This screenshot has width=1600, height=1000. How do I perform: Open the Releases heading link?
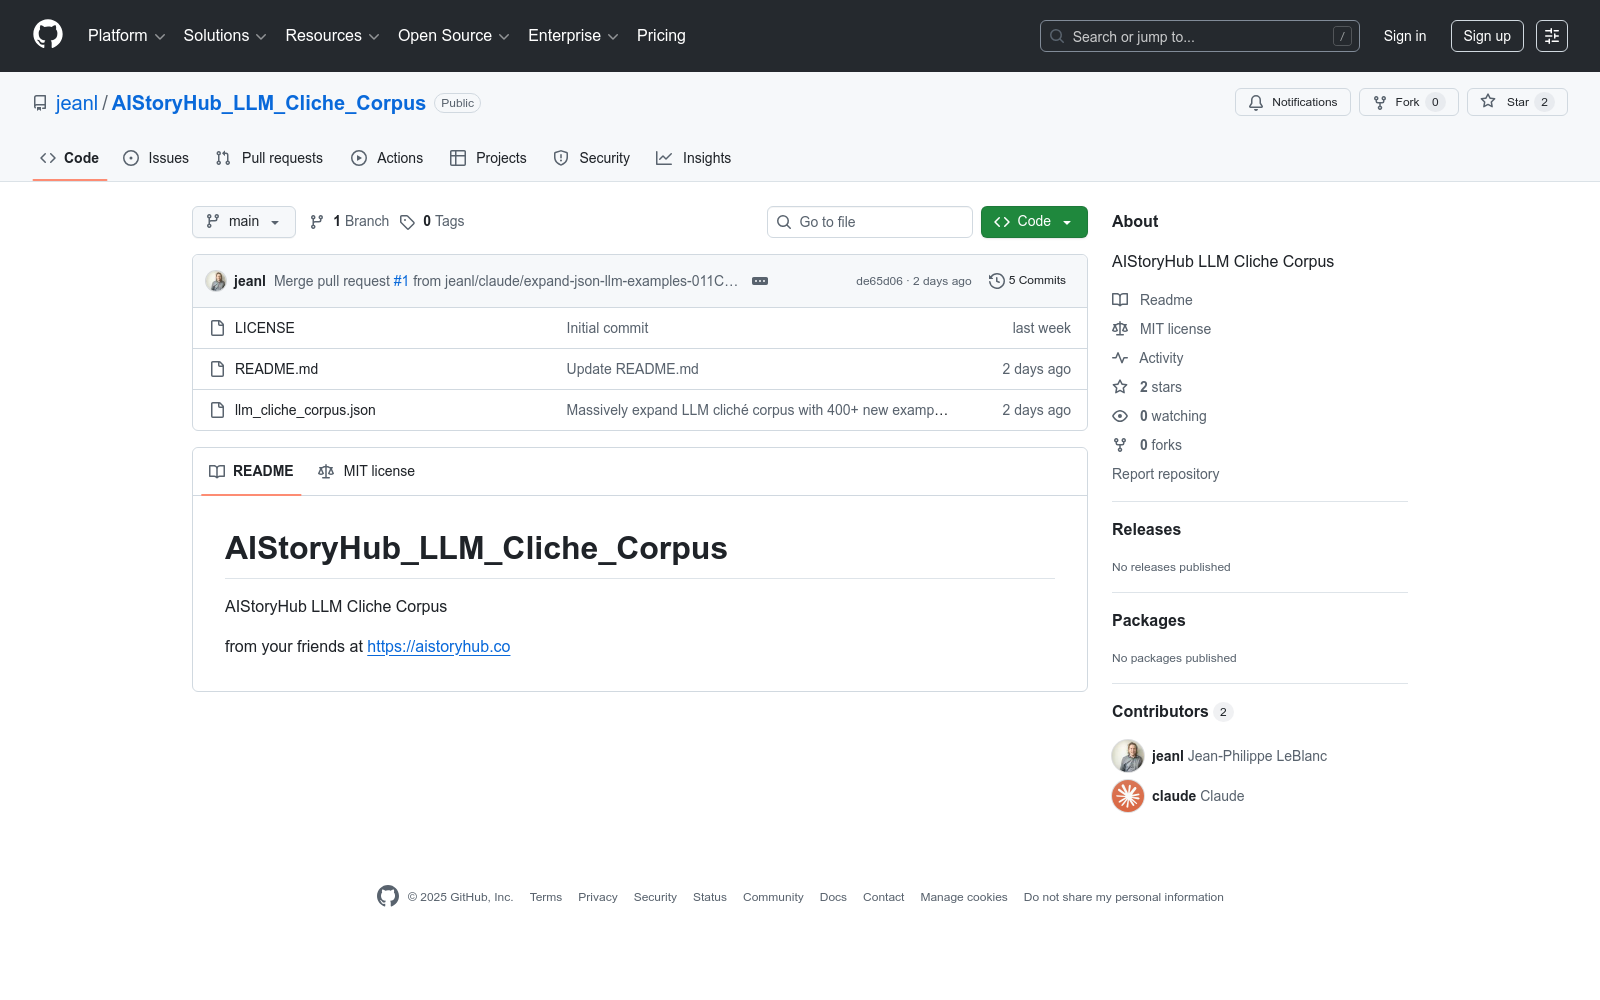tap(1147, 529)
